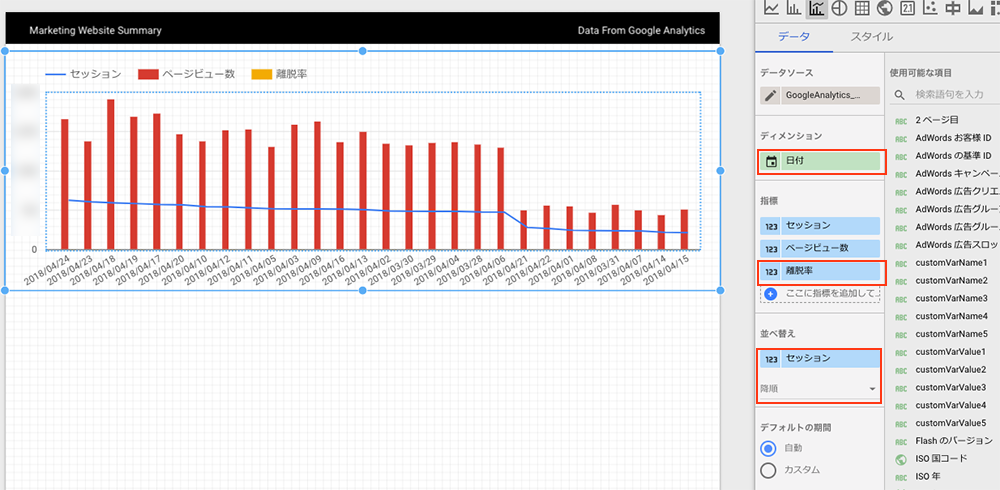Viewport: 1000px width, 490px height.
Task: Select the scatter chart icon
Action: pos(930,8)
